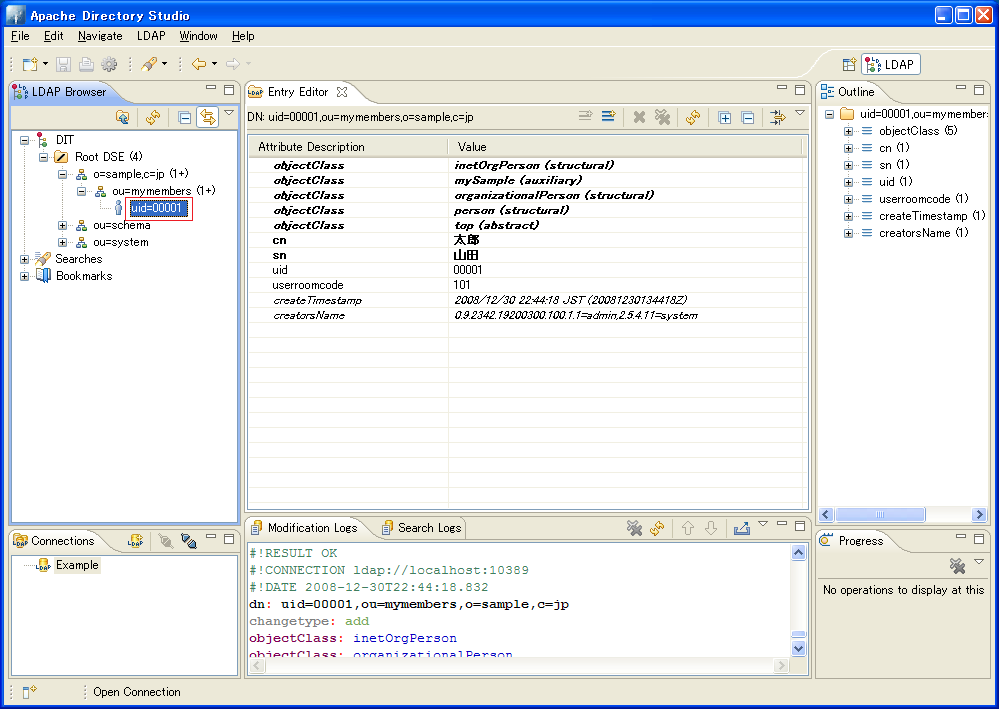
Task: Select the uid=00001 entry in tree
Action: click(x=157, y=208)
